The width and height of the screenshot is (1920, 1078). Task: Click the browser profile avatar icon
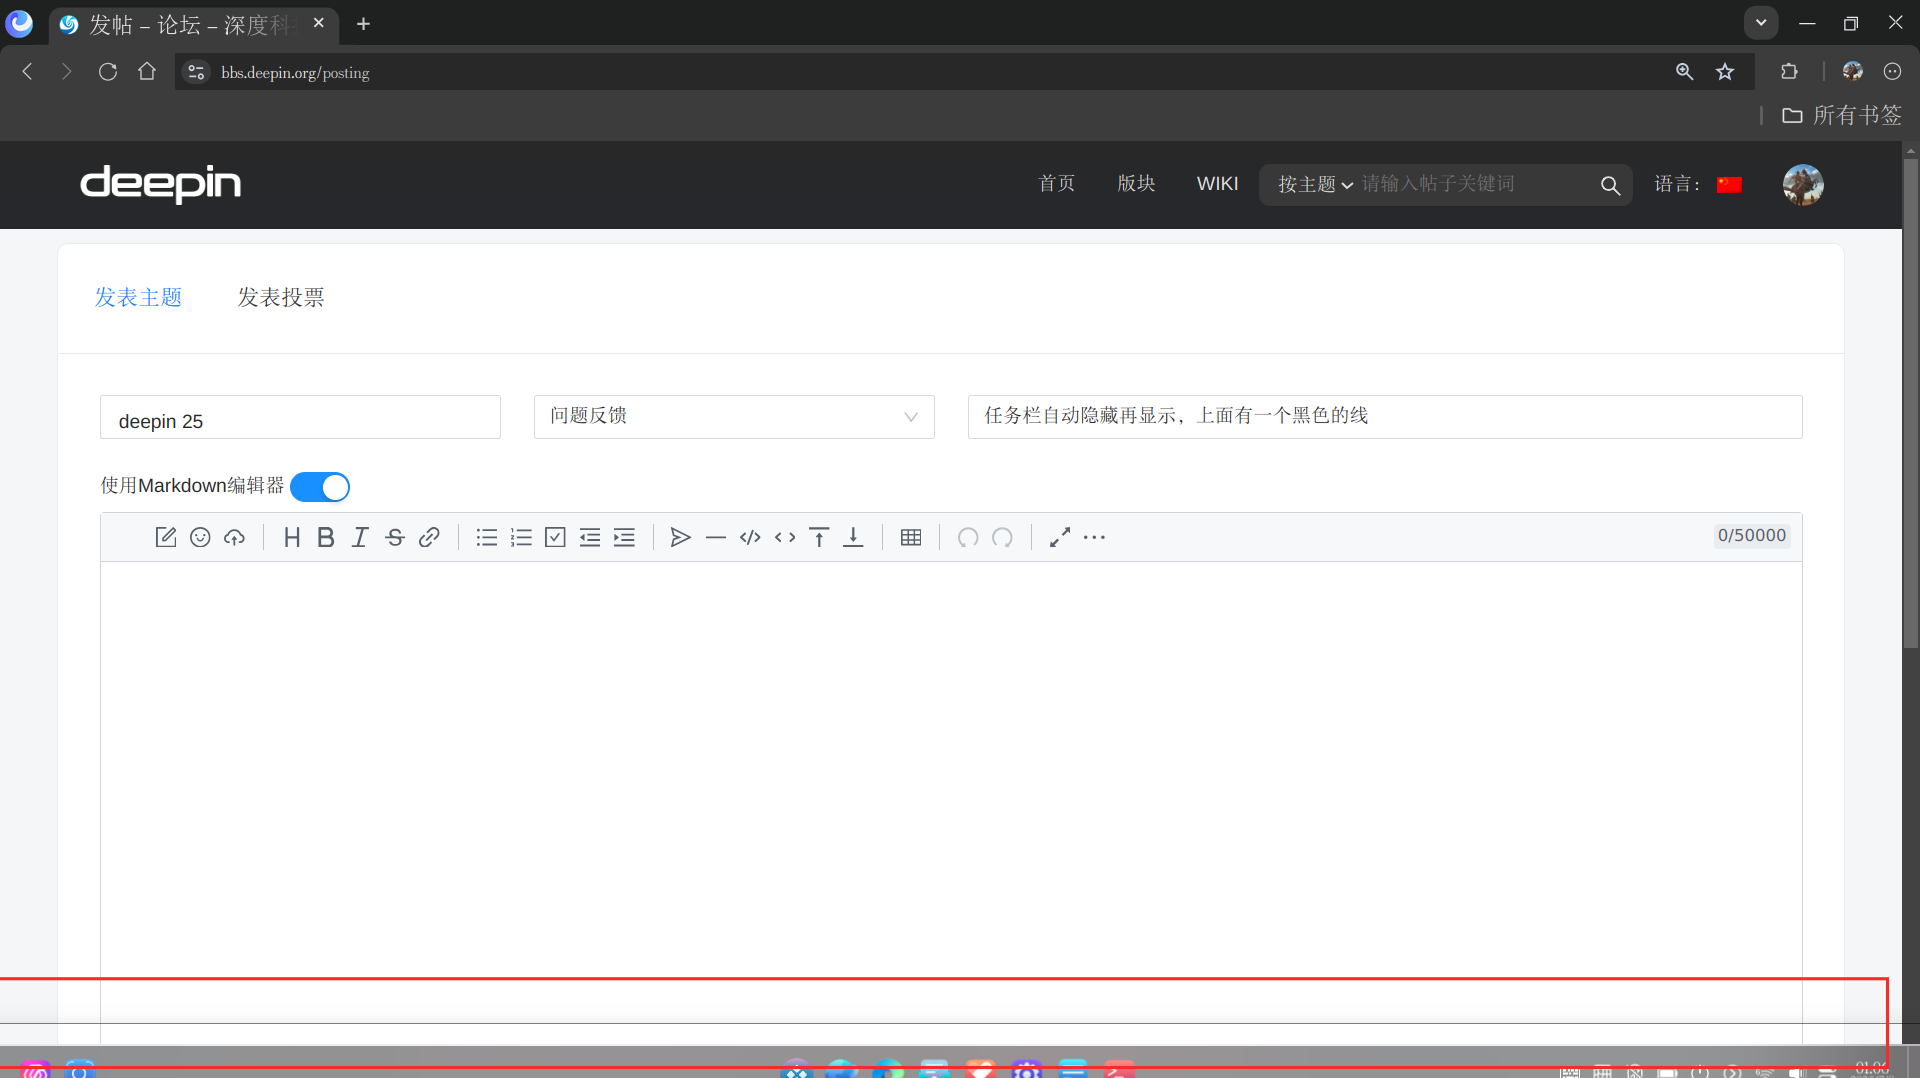[1853, 71]
